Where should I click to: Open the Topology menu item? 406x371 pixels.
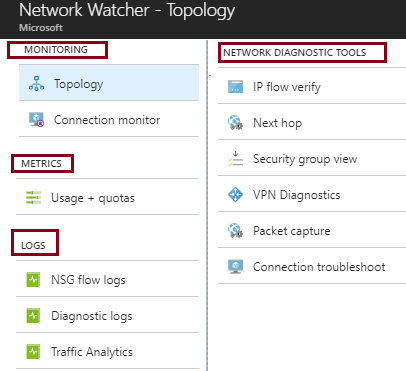pos(109,83)
